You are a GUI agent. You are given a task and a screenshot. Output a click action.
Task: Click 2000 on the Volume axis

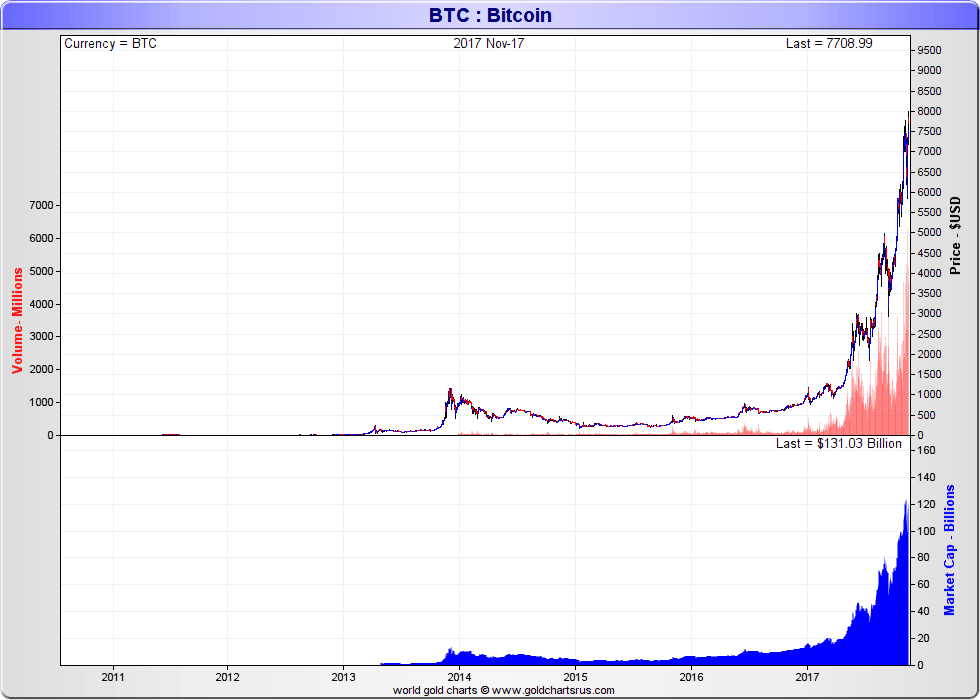point(41,369)
